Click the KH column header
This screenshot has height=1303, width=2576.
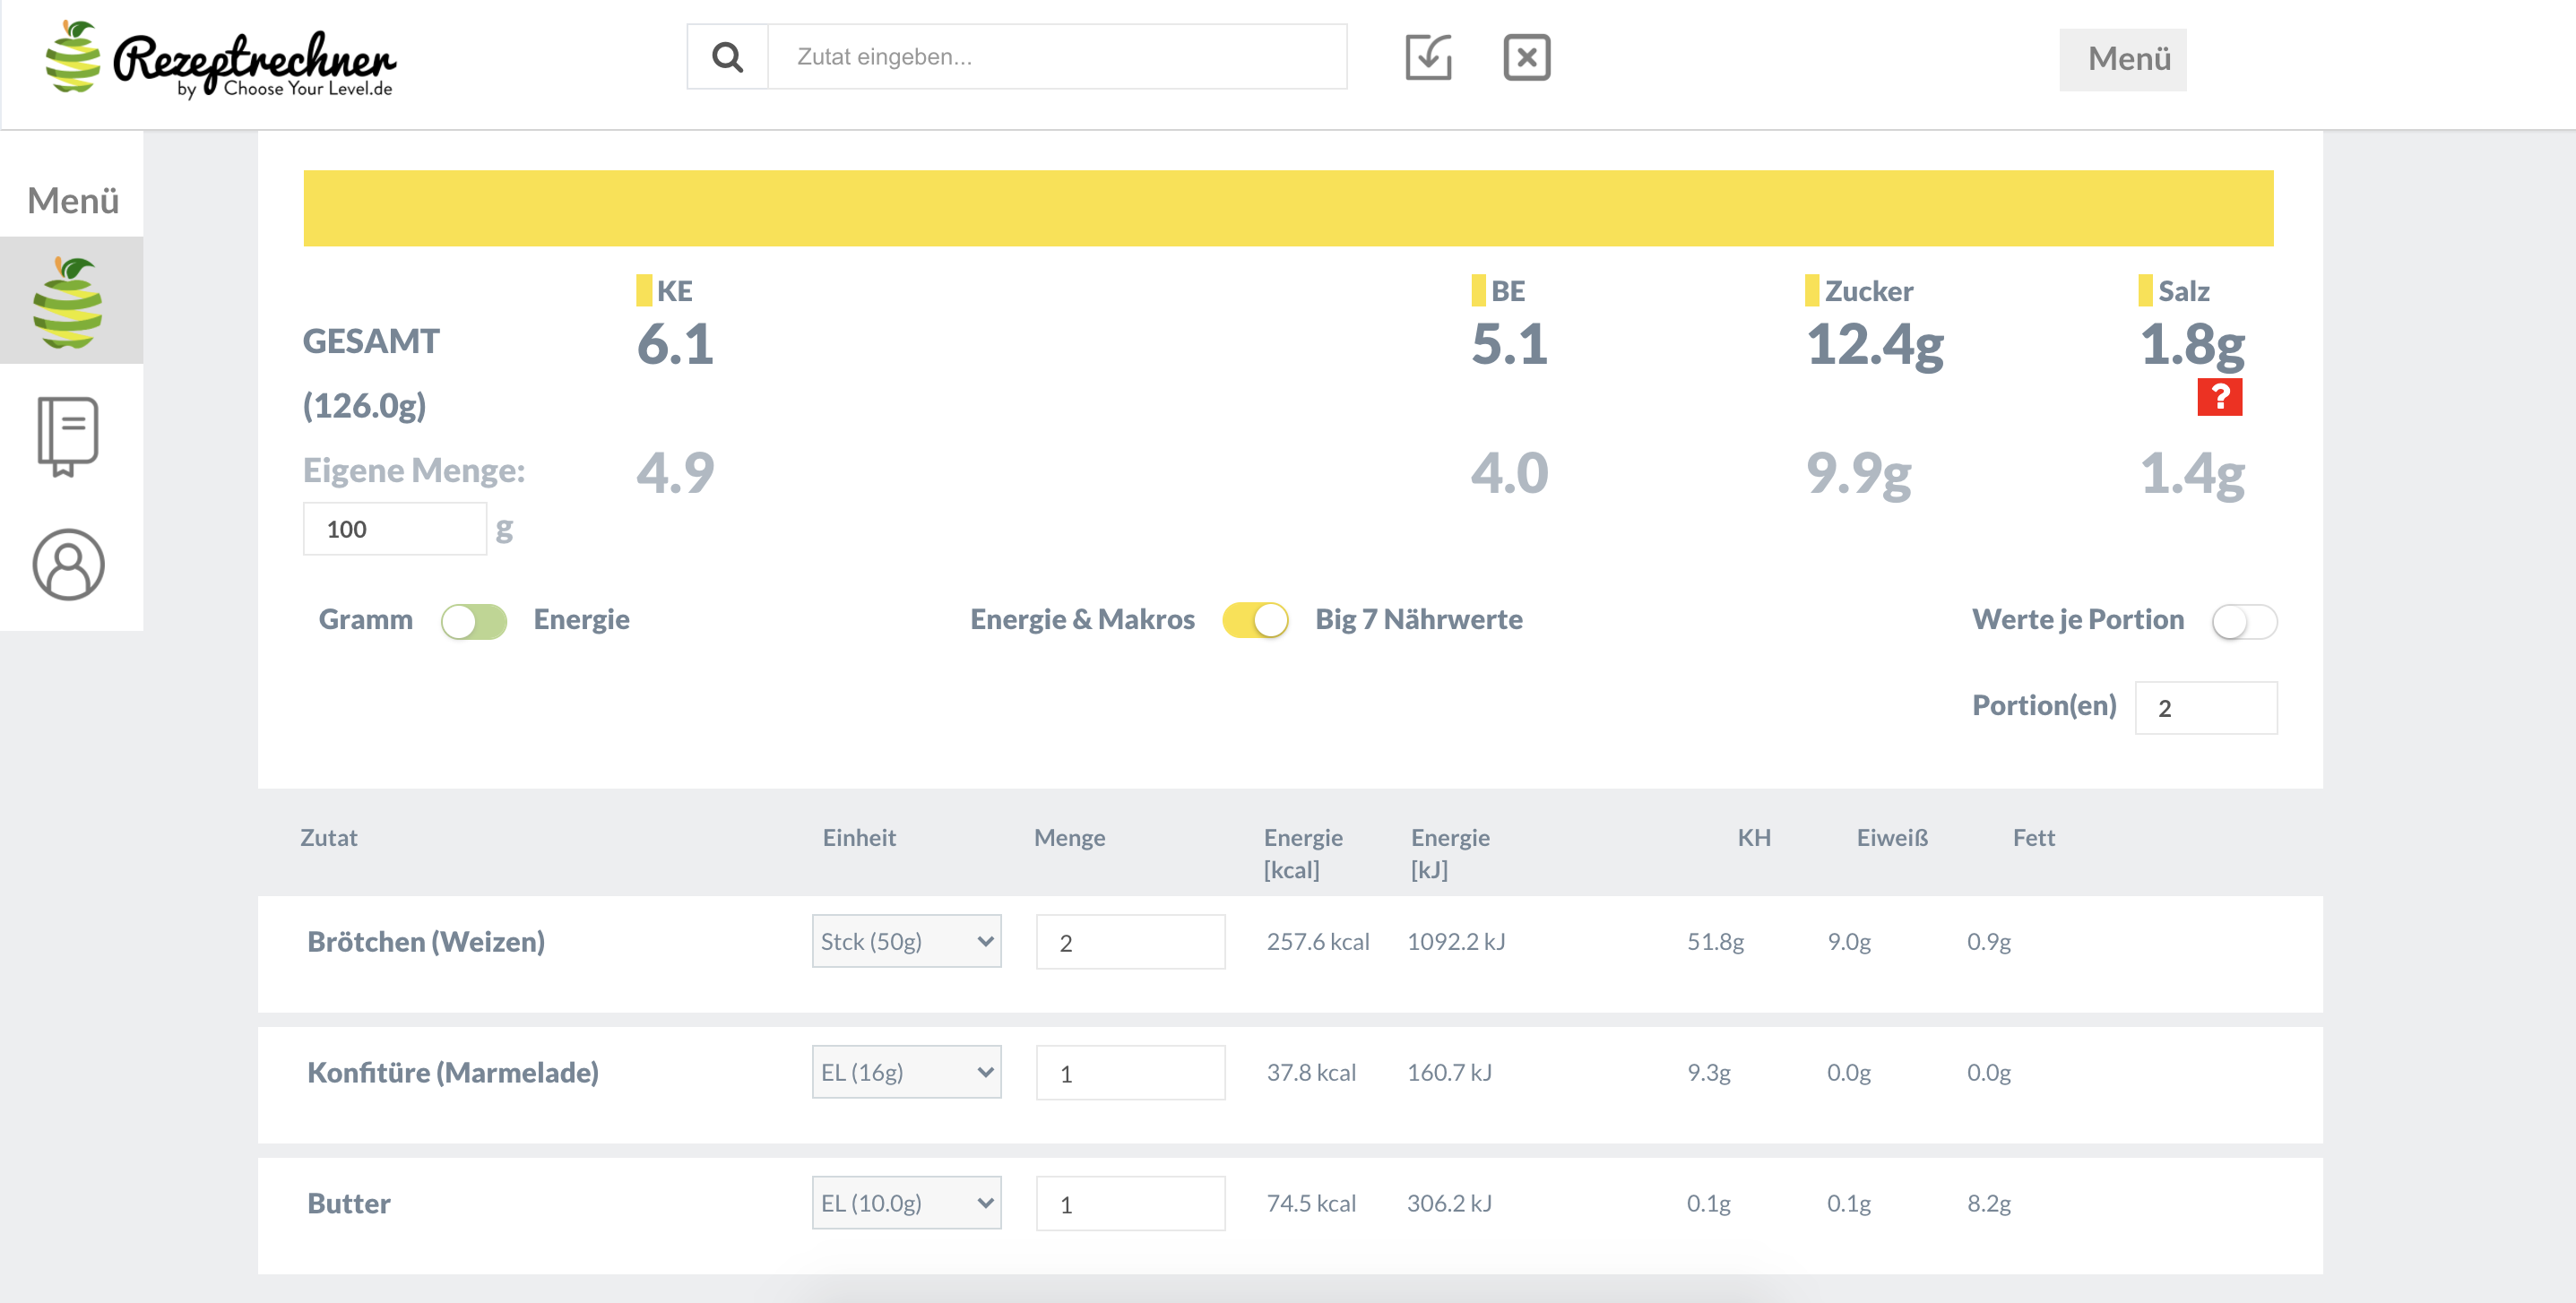1754,838
